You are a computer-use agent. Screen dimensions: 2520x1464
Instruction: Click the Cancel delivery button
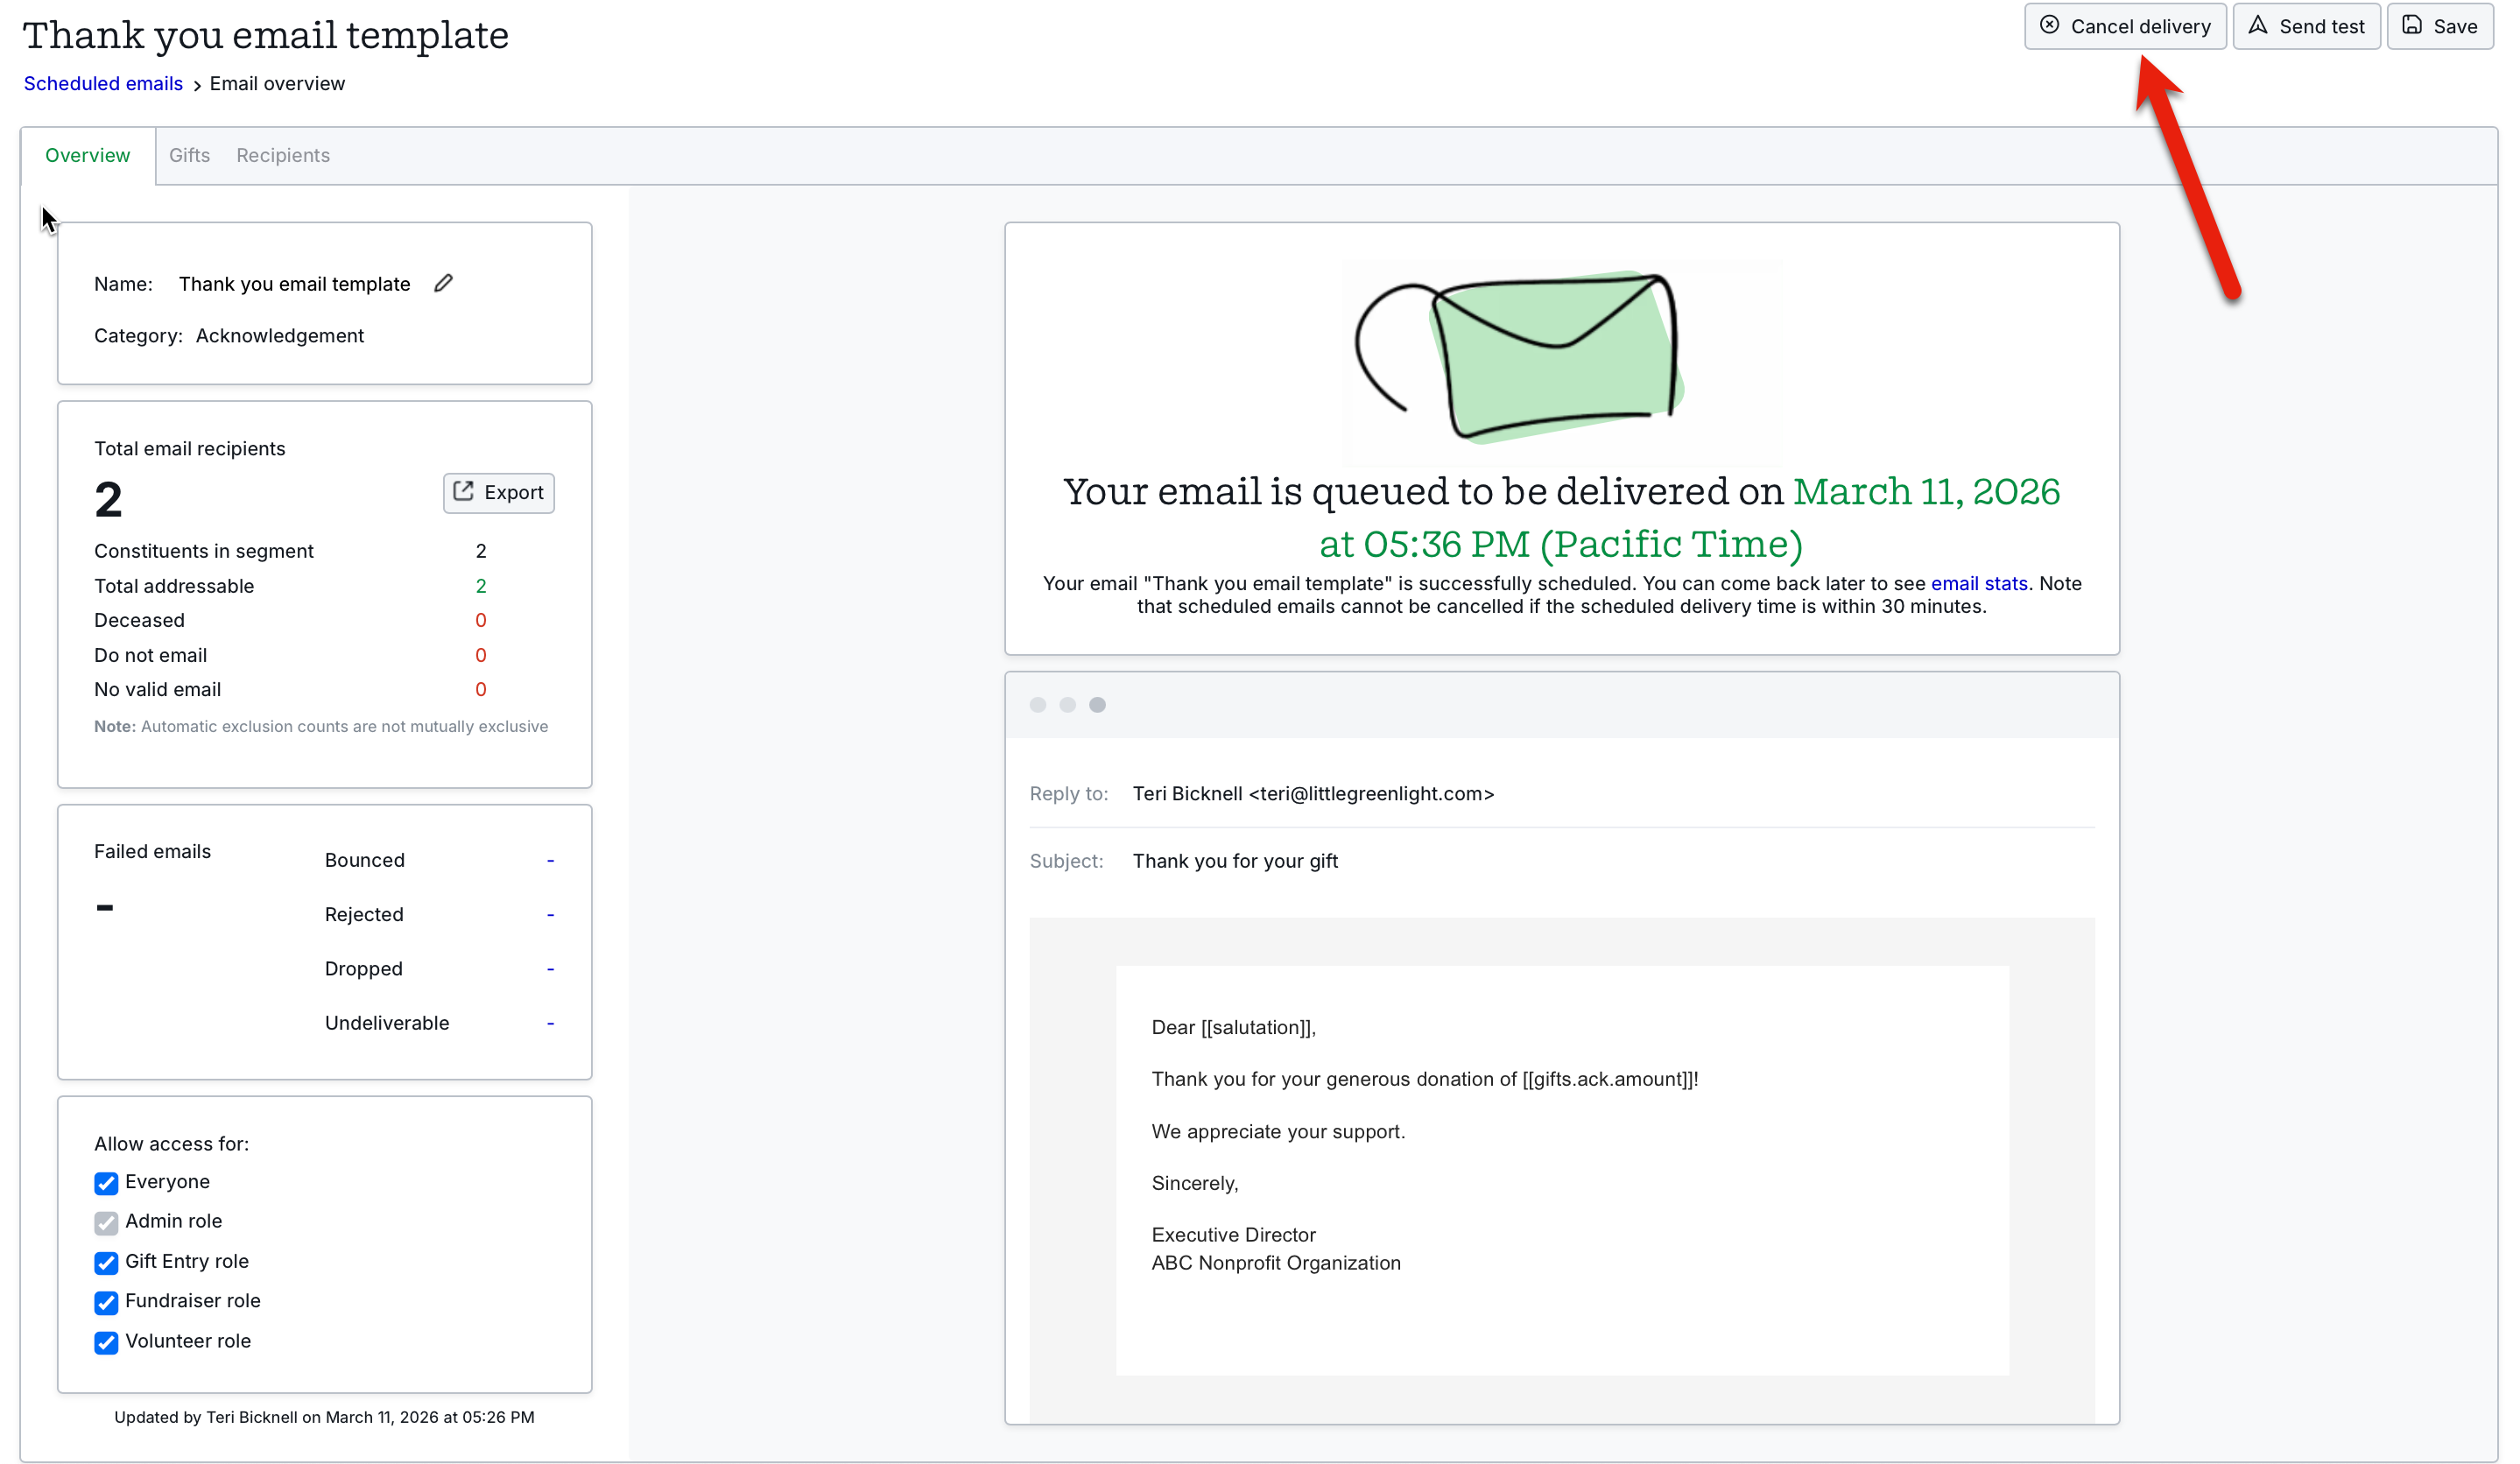(2124, 26)
